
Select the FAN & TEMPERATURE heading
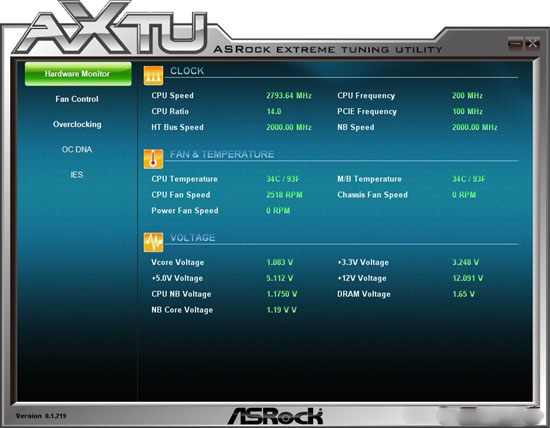222,154
